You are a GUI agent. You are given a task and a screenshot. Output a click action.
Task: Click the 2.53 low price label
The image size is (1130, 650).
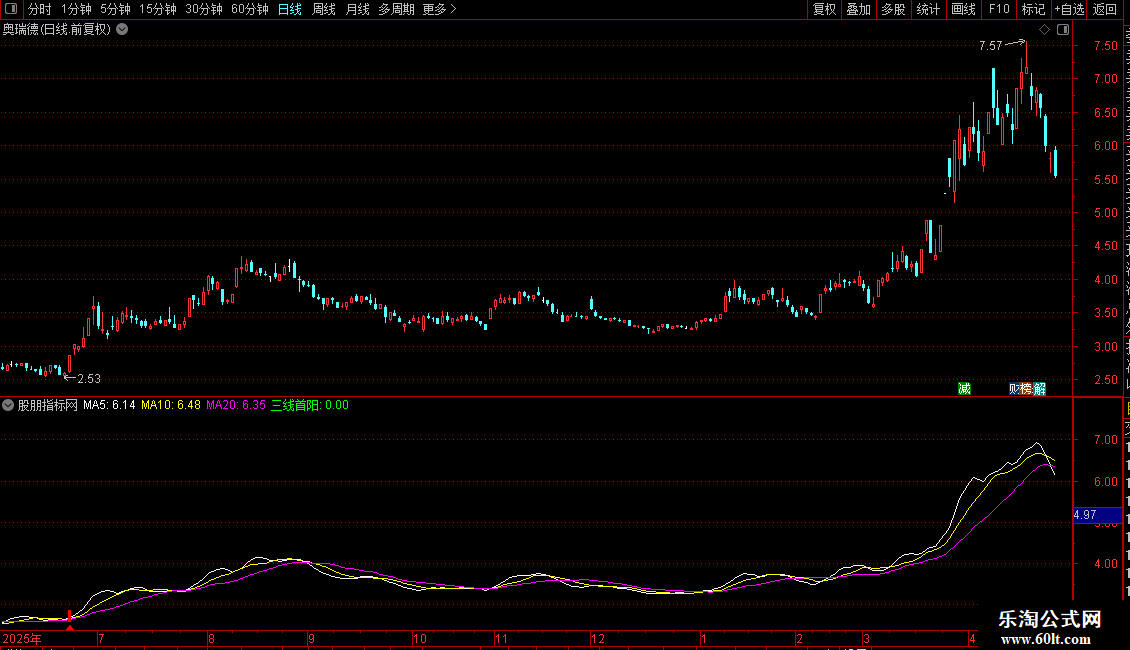coord(89,379)
